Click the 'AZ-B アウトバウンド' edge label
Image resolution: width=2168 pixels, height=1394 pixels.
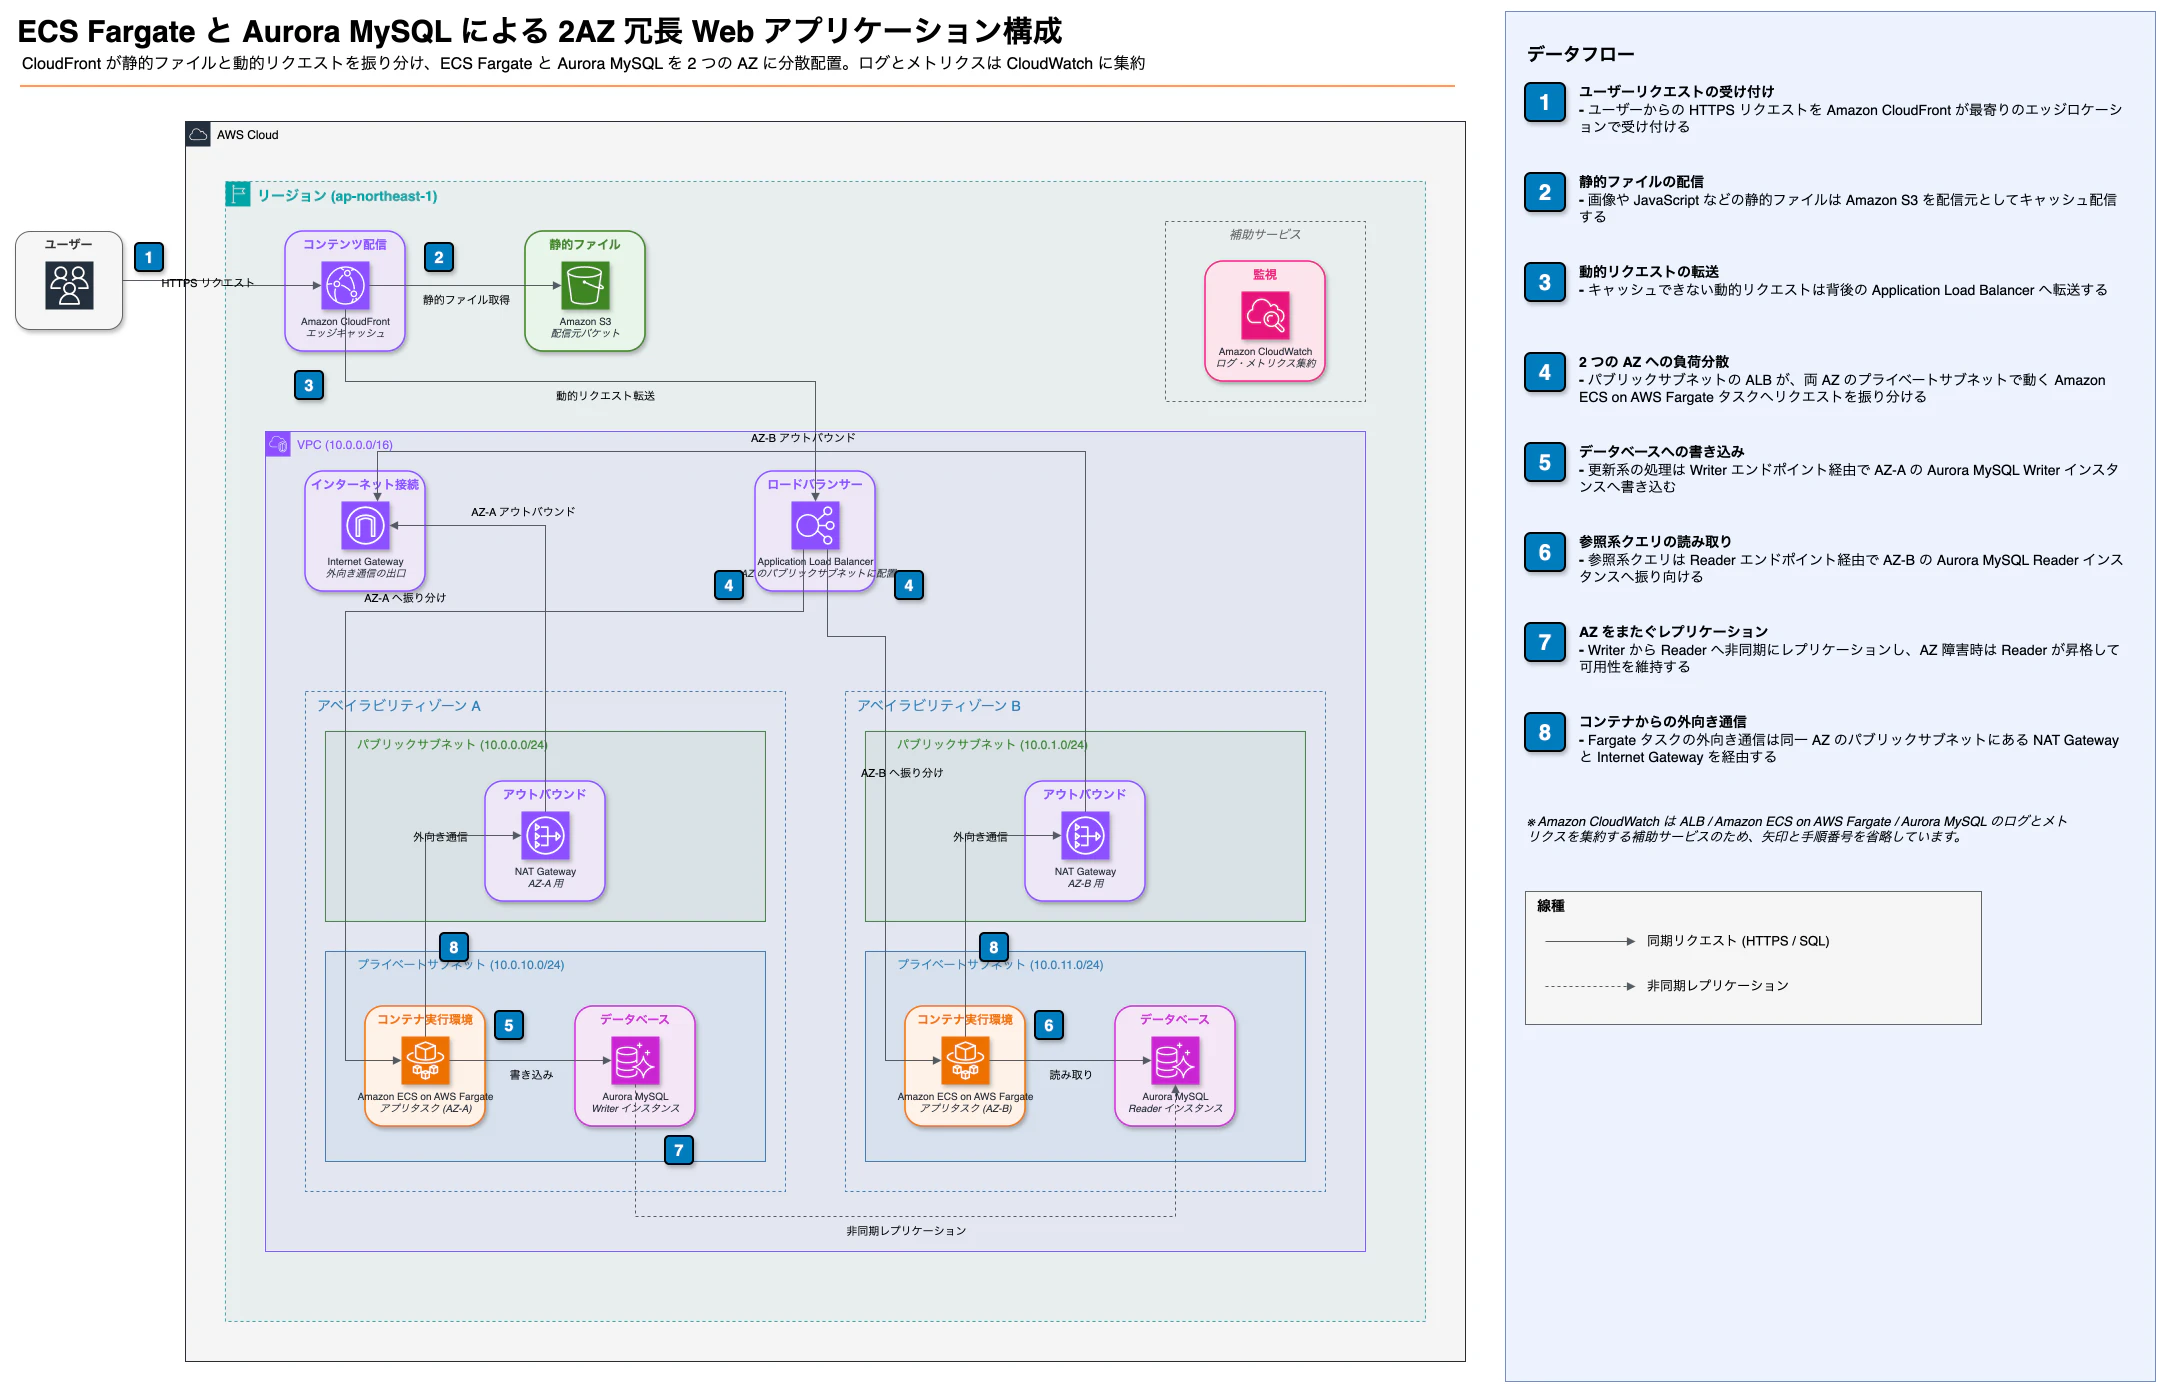click(x=803, y=438)
